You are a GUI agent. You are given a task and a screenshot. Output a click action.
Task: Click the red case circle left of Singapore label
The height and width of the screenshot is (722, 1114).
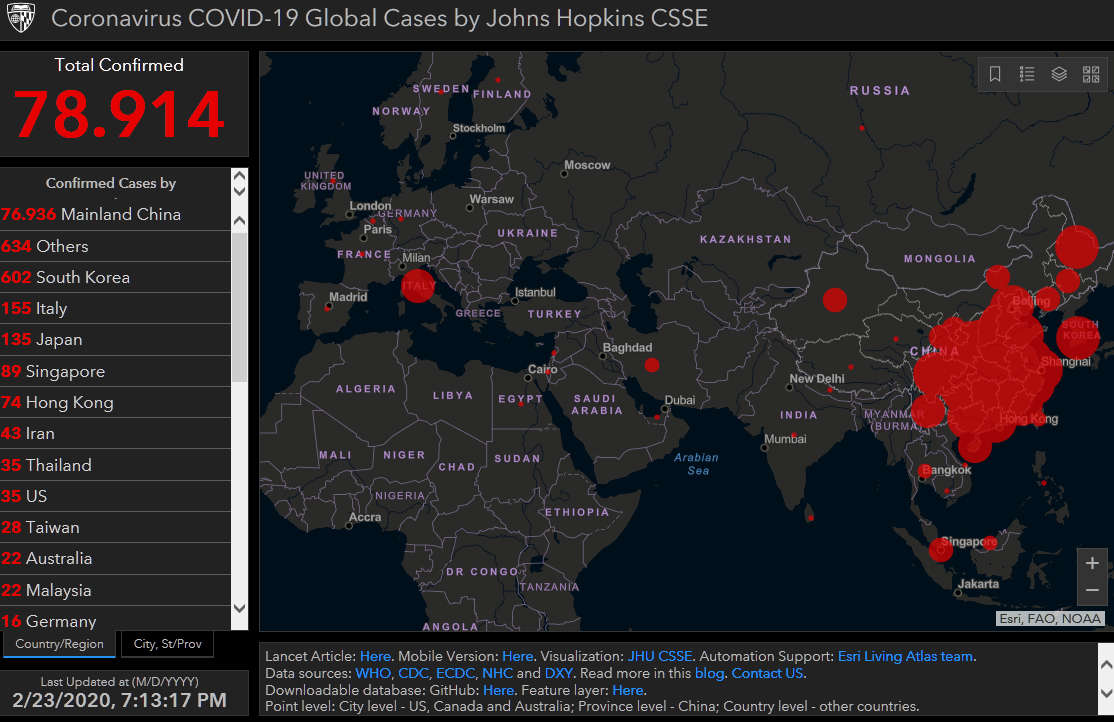[x=941, y=549]
